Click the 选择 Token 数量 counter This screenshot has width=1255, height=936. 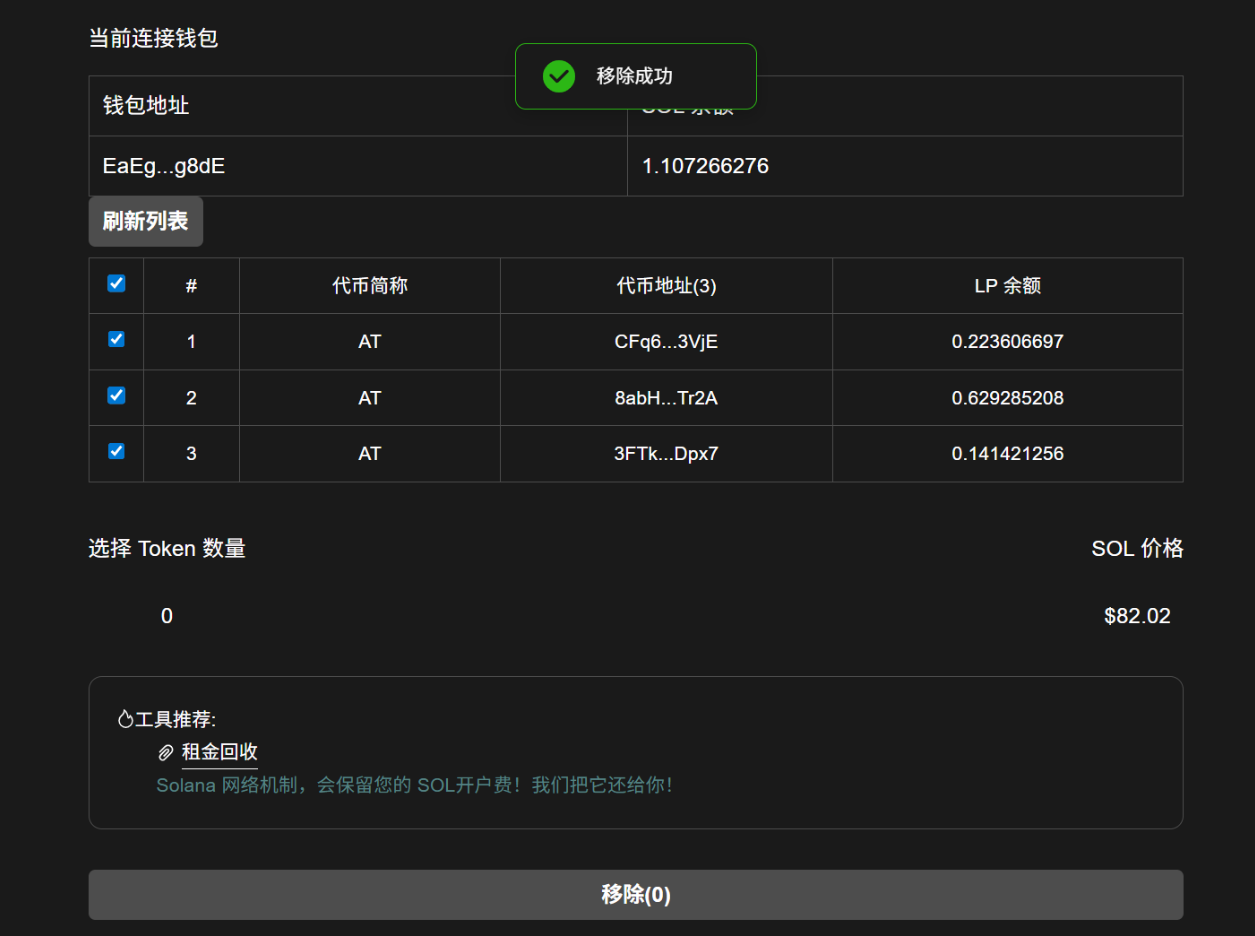pos(166,616)
